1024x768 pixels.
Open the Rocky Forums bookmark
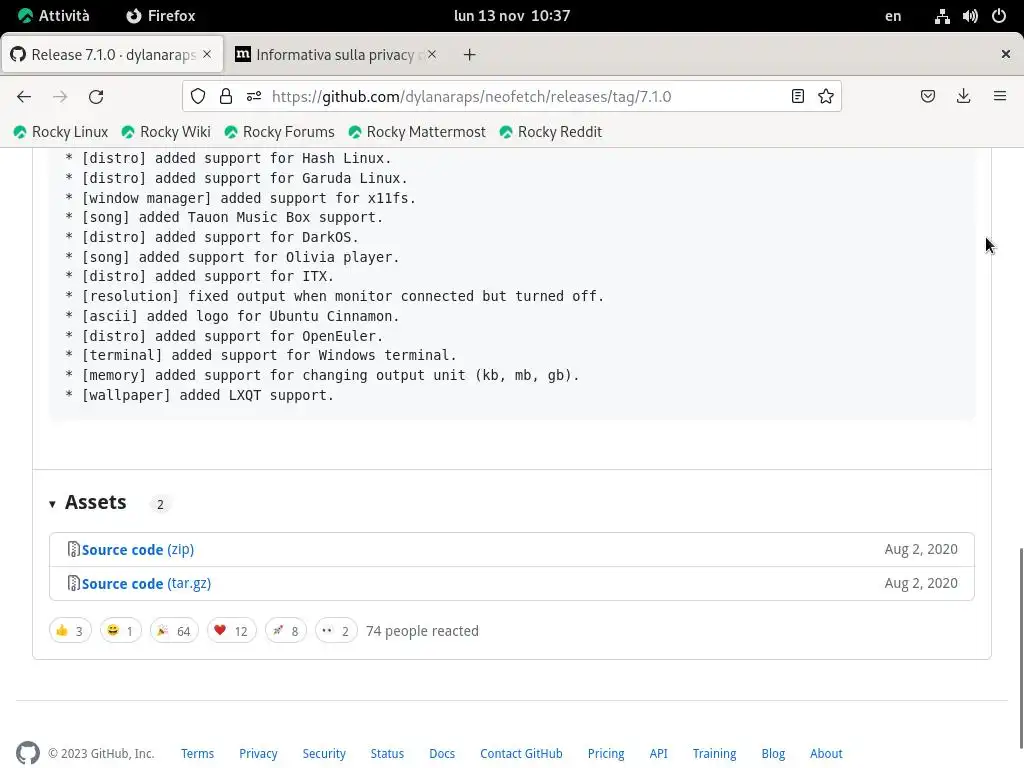click(x=279, y=132)
